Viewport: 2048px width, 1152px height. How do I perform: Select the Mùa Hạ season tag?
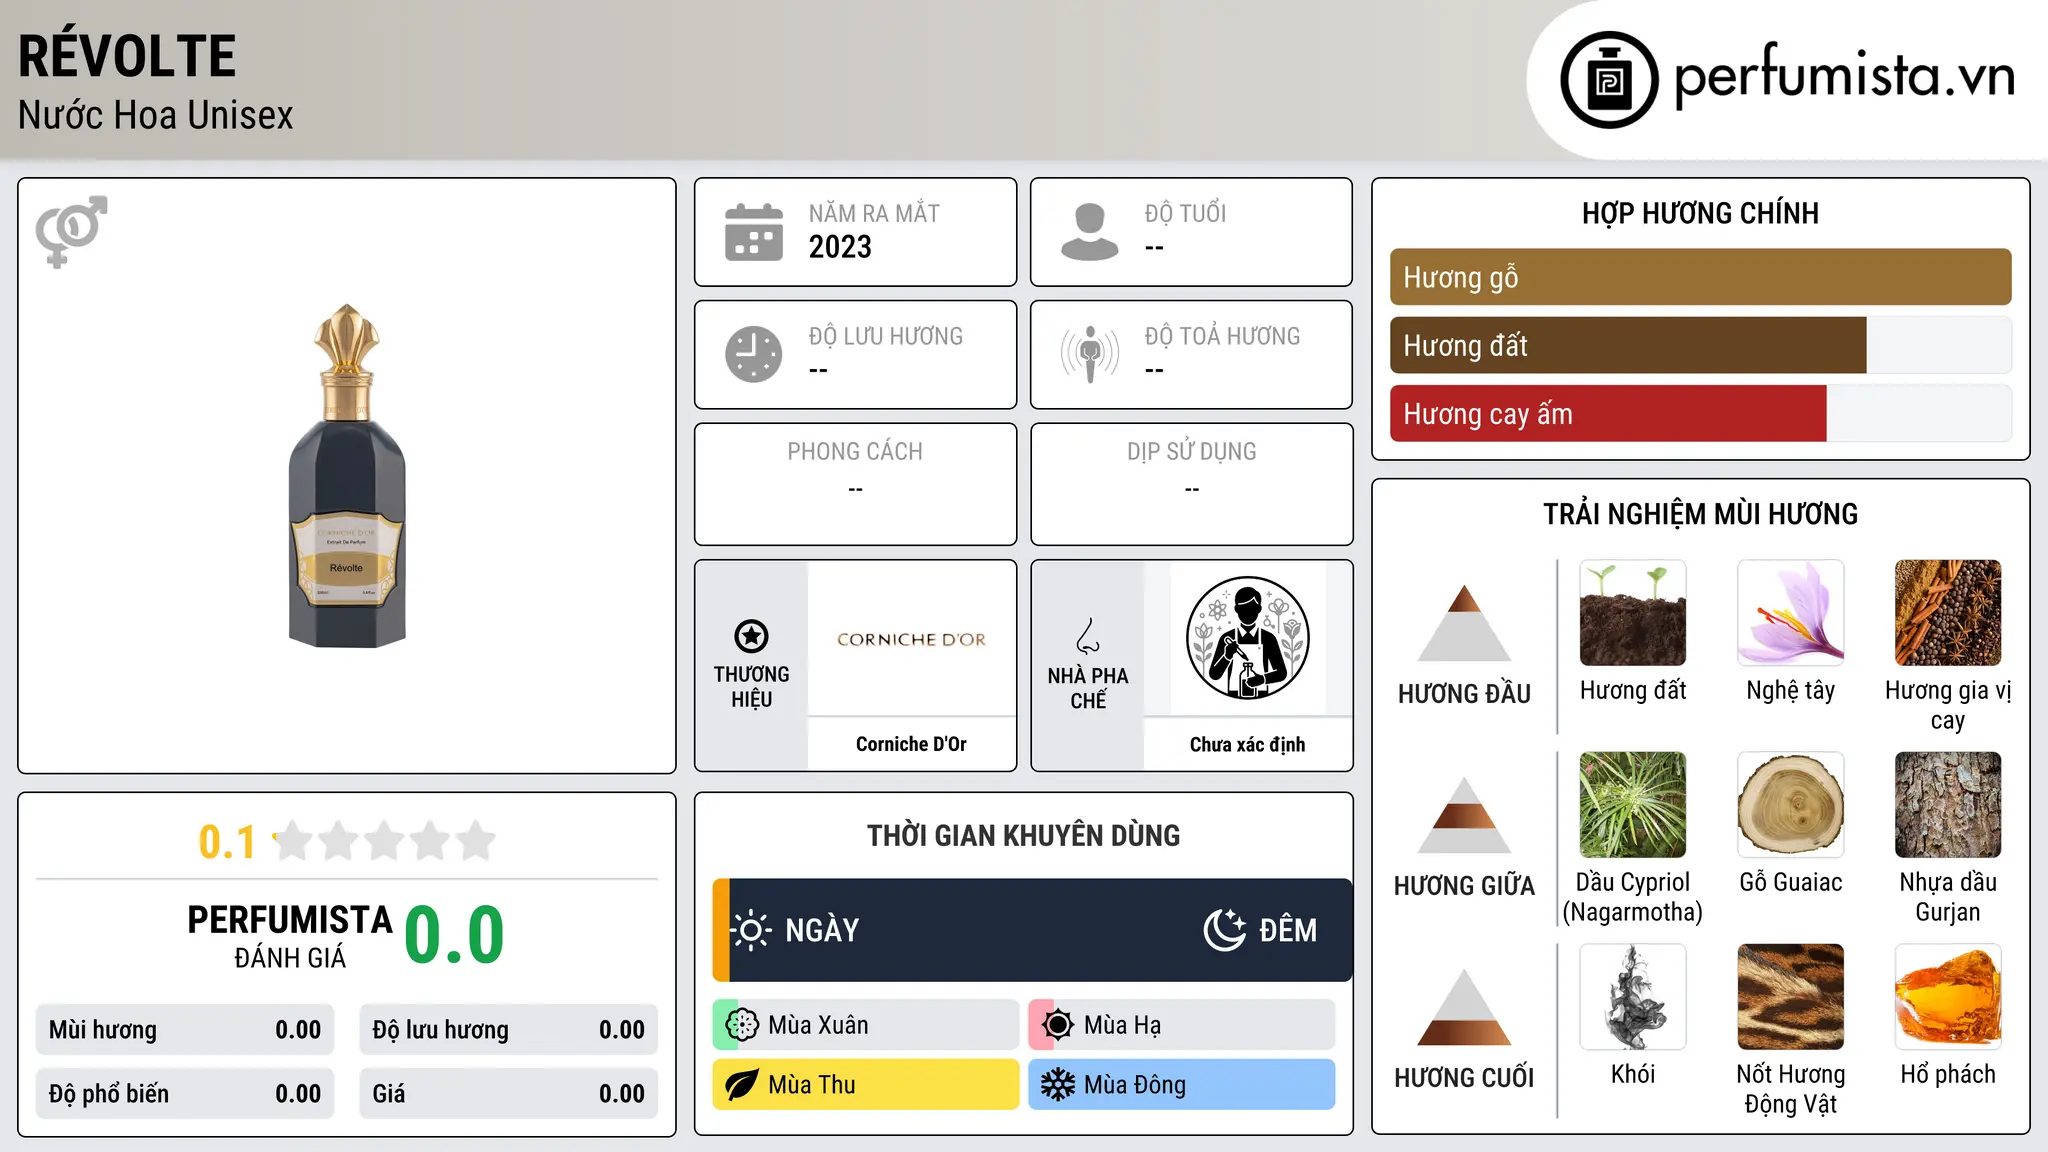click(1182, 1025)
